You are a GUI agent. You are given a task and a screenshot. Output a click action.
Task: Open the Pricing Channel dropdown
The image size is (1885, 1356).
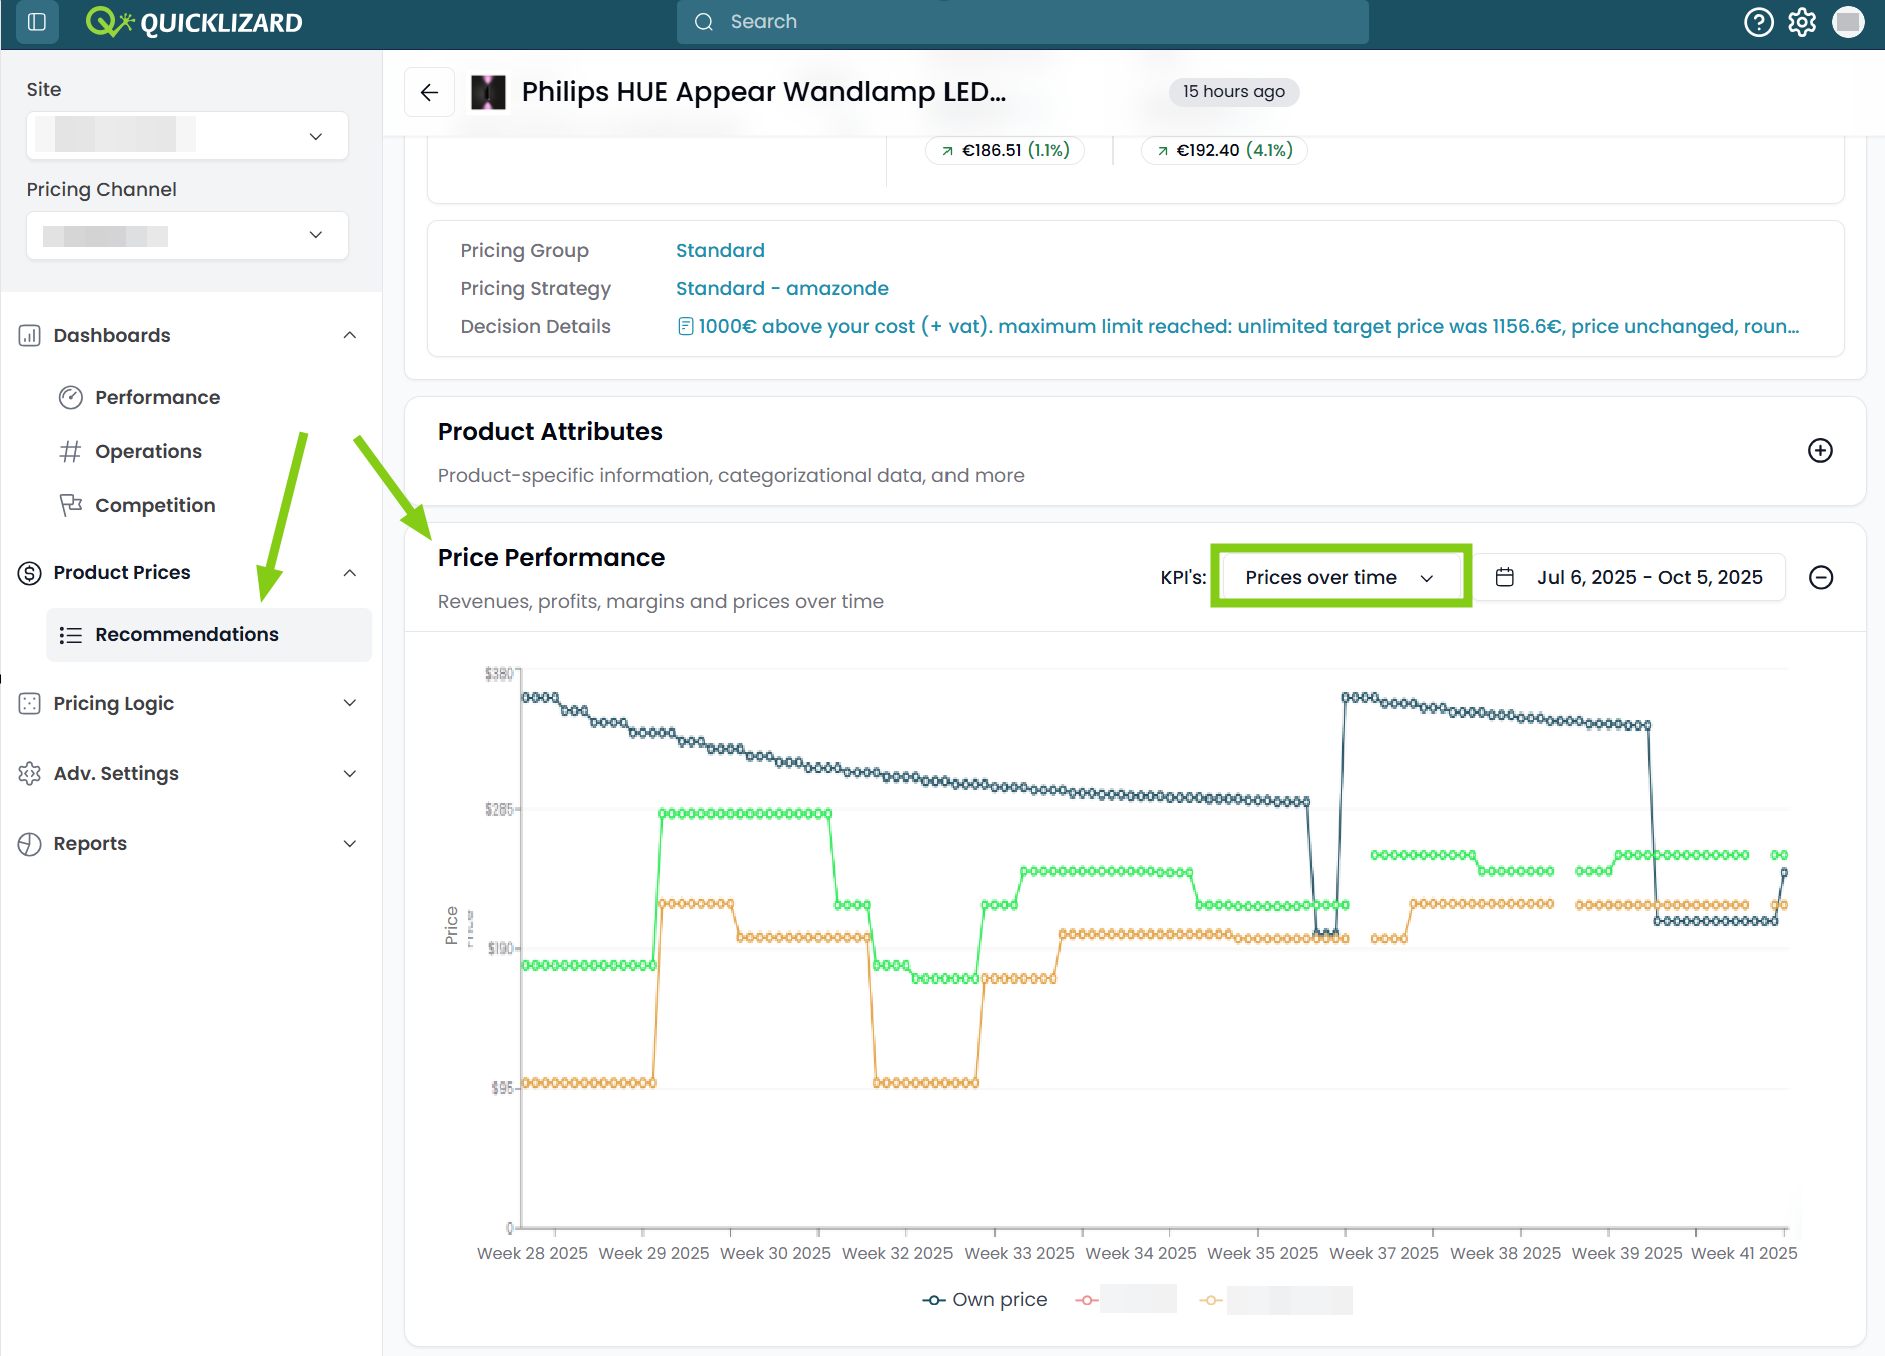[188, 236]
